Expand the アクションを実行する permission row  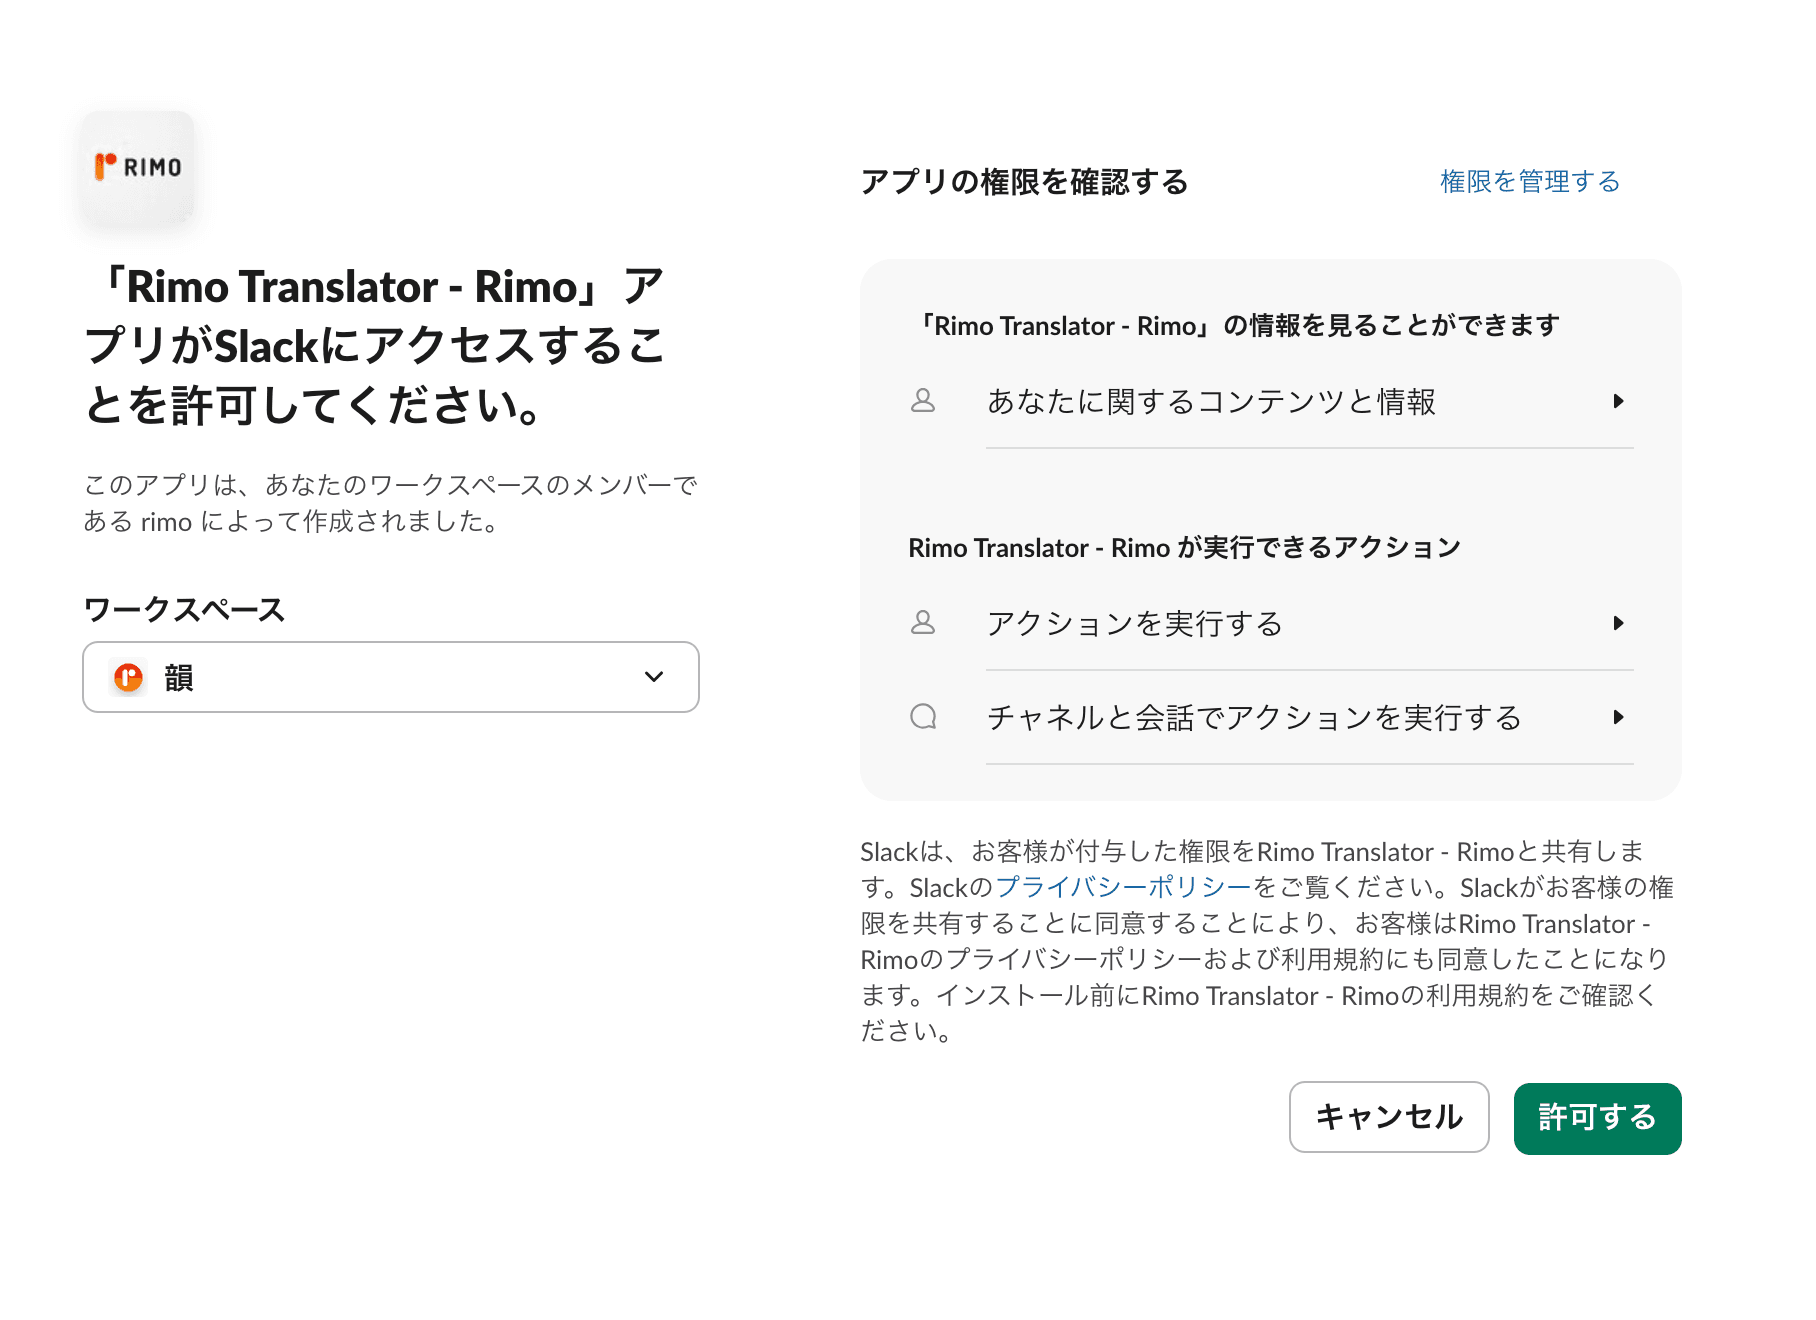1619,623
